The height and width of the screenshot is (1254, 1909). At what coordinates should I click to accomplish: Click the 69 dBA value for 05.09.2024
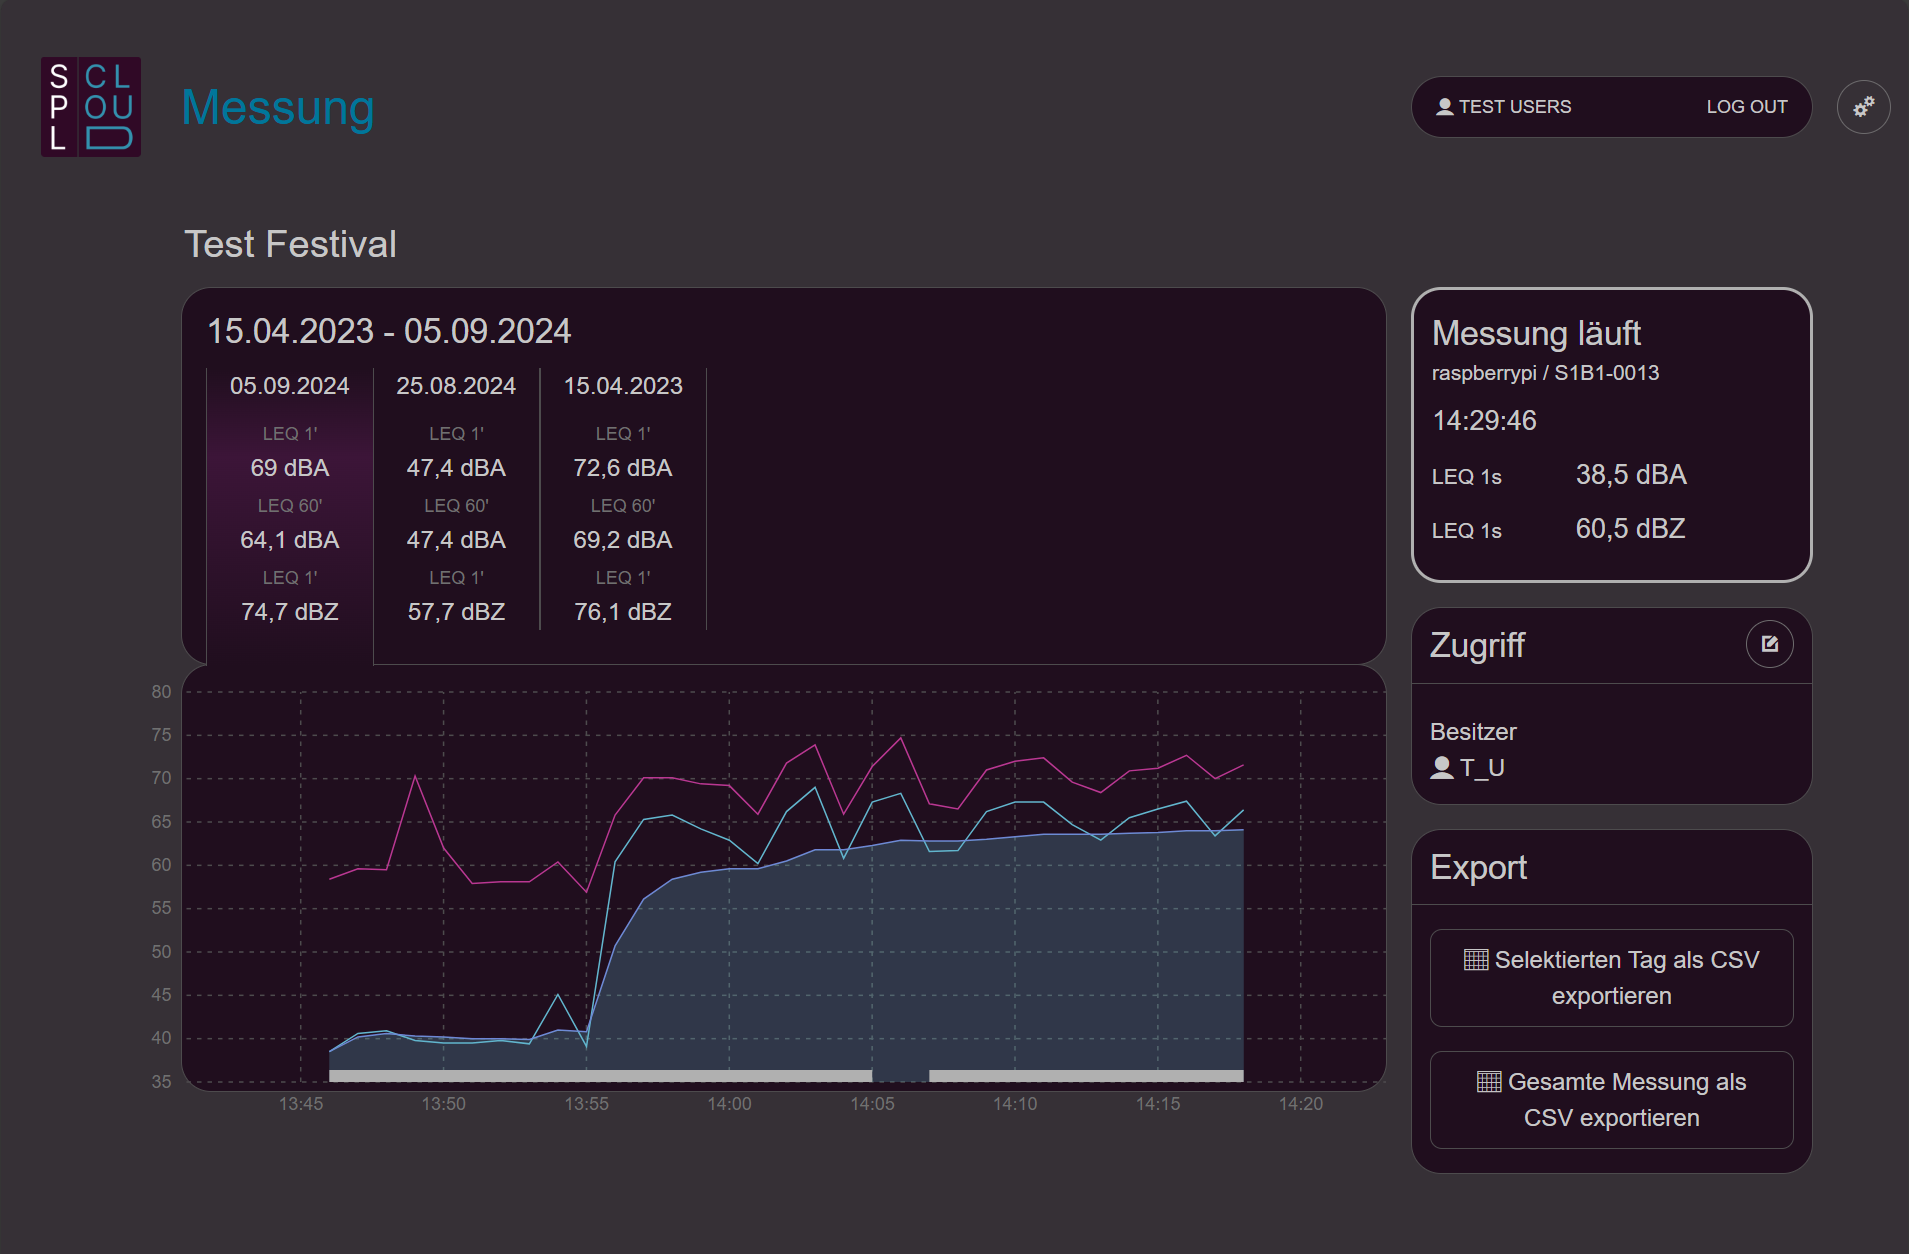click(290, 468)
